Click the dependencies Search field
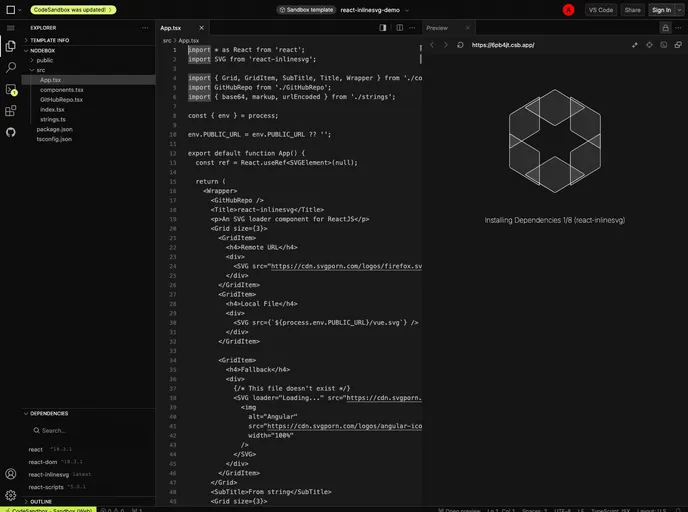The height and width of the screenshot is (512, 688). (x=90, y=430)
